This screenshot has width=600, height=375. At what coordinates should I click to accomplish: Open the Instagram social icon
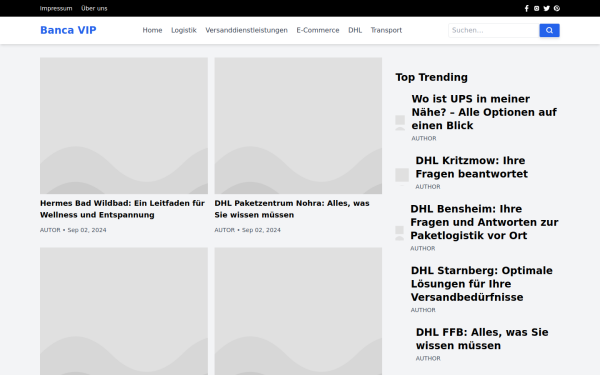click(x=536, y=8)
